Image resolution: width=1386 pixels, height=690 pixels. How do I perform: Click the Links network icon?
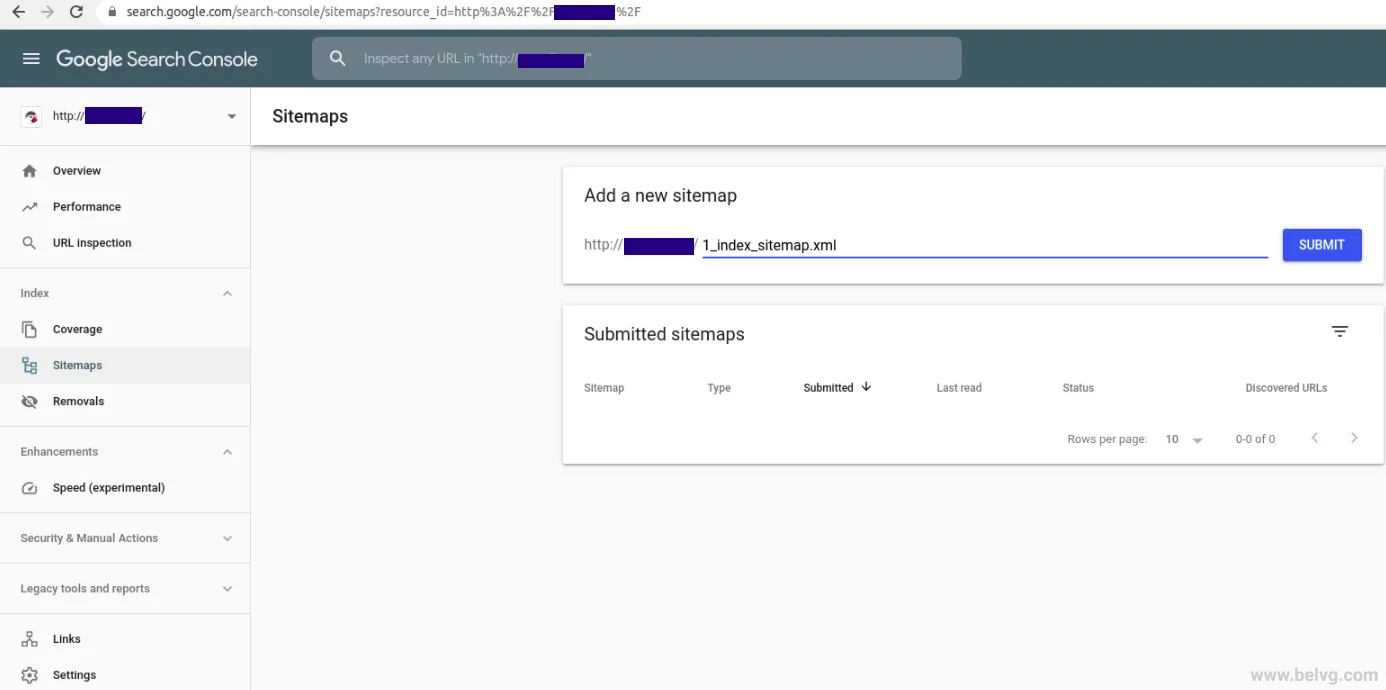30,639
